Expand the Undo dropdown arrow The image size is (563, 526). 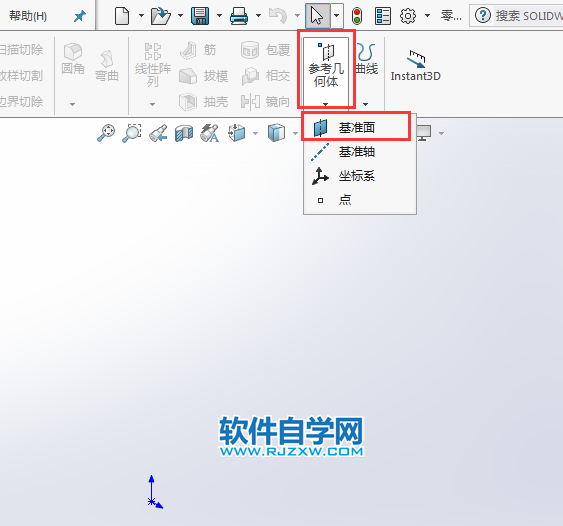coord(297,16)
